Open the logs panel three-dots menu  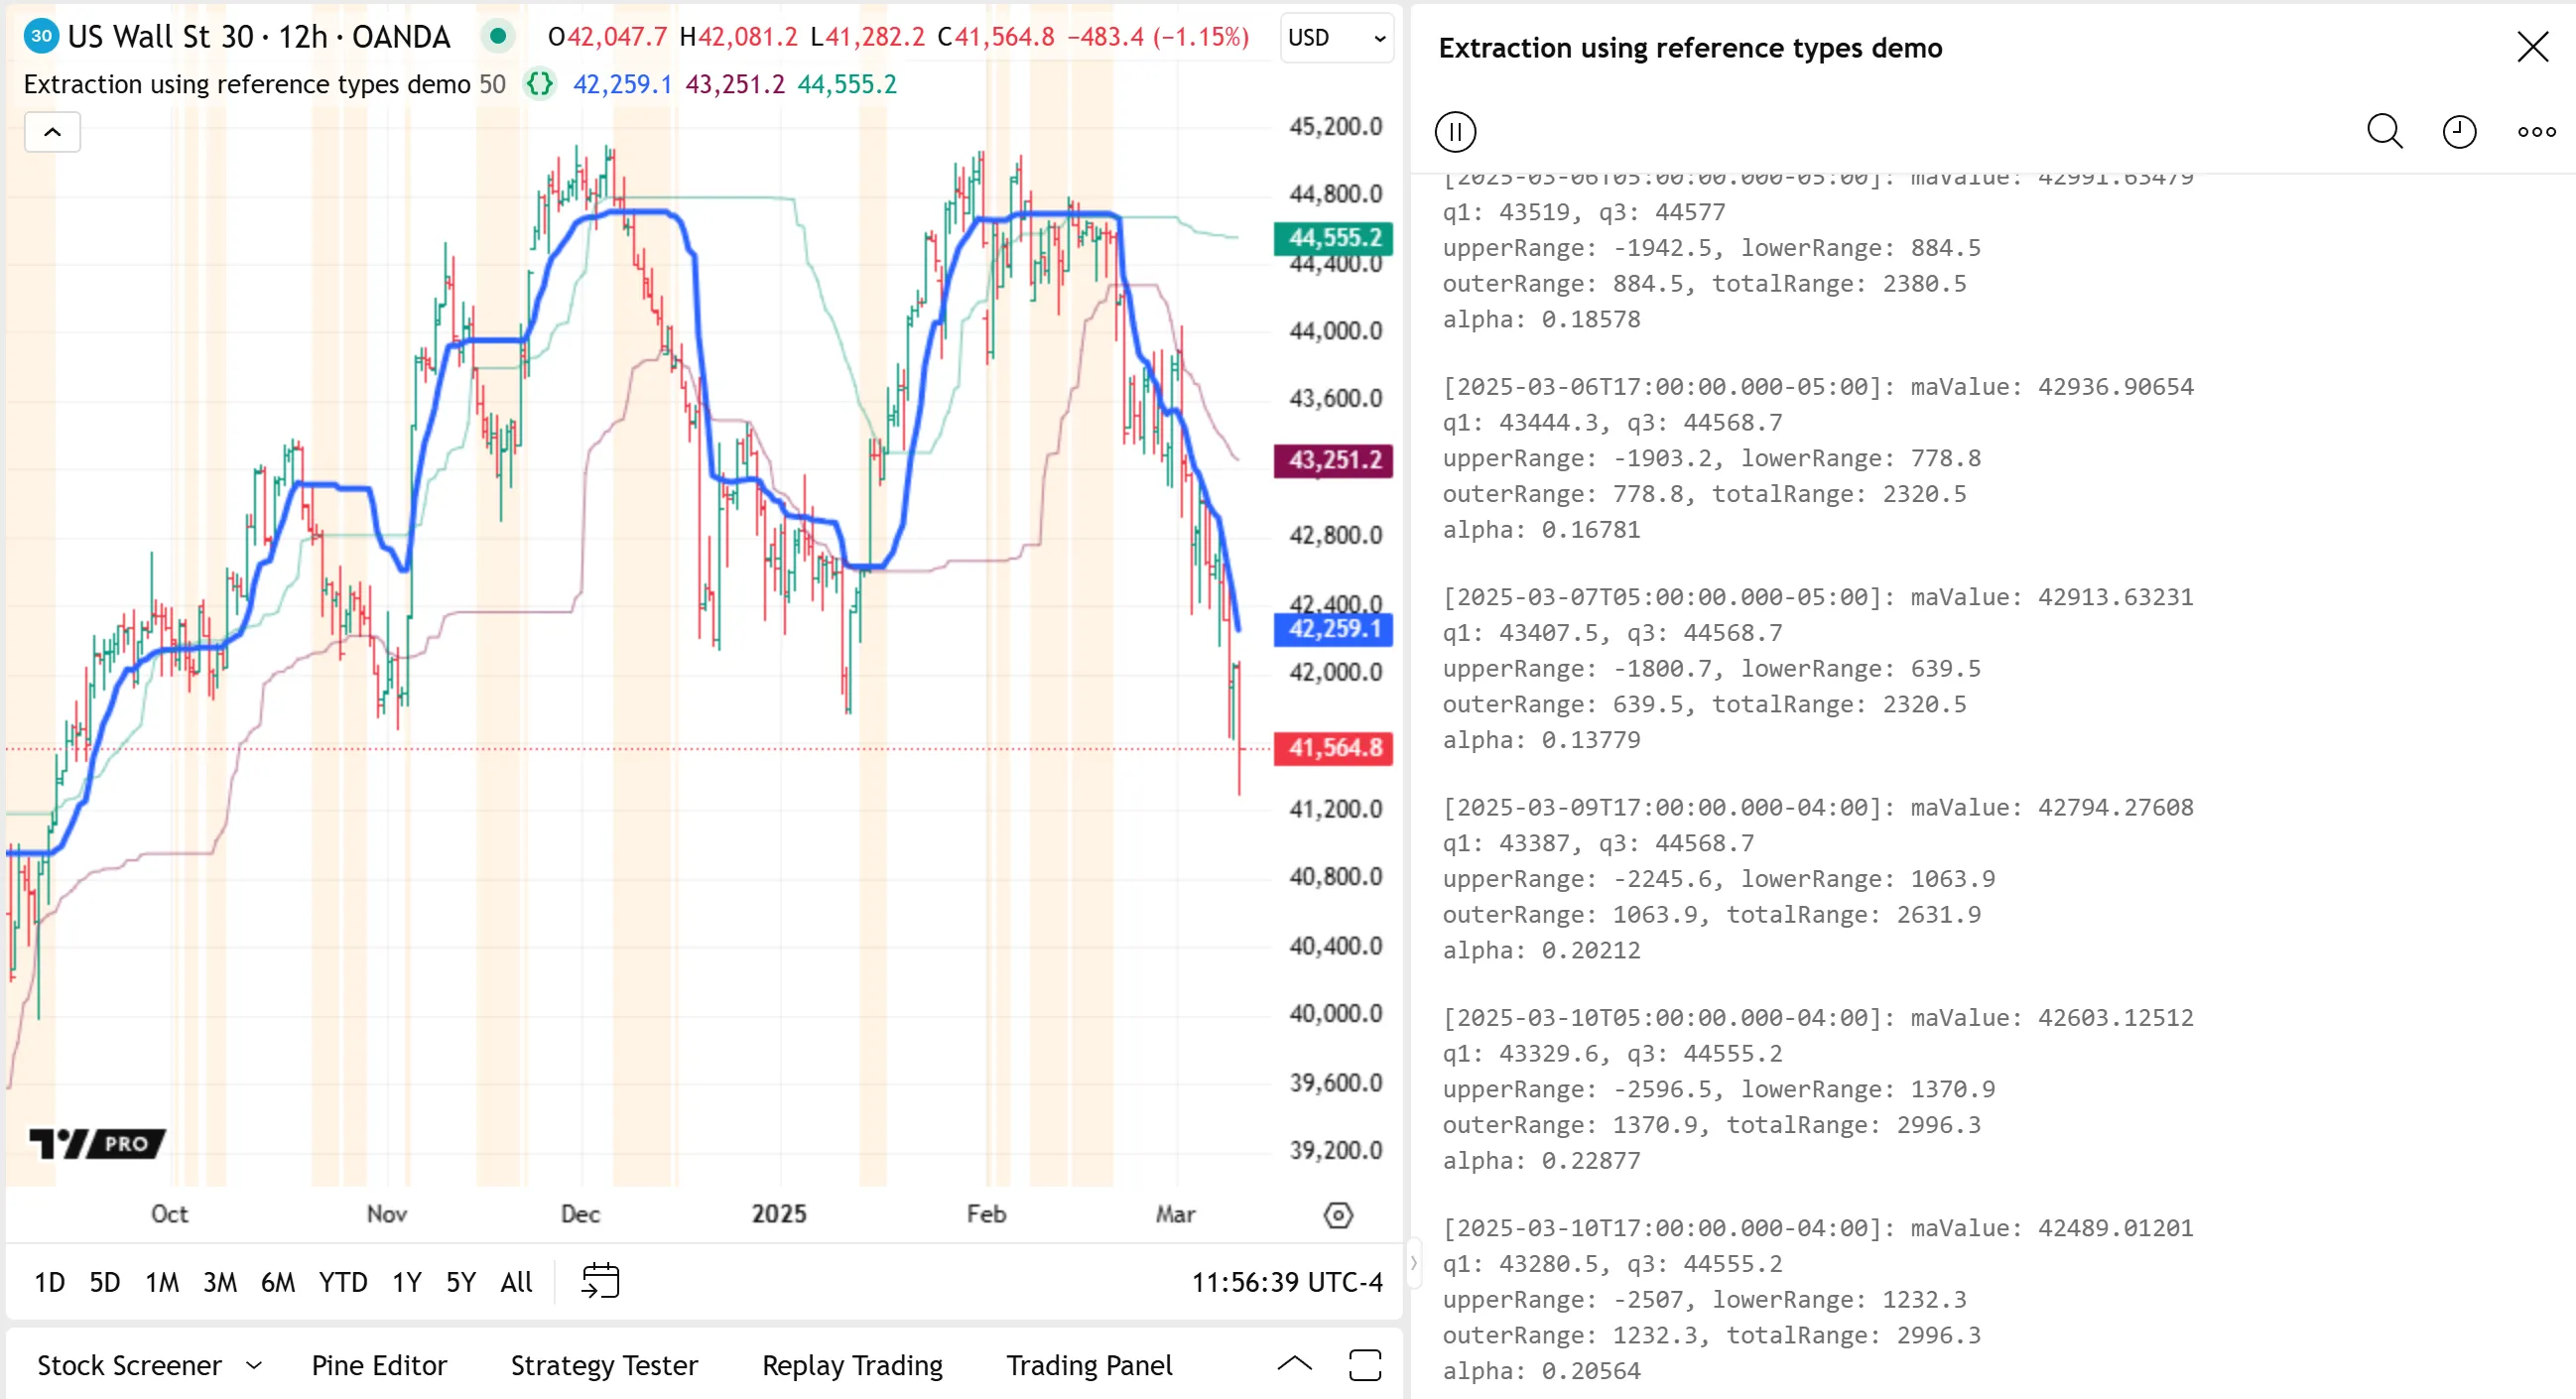pos(2536,132)
